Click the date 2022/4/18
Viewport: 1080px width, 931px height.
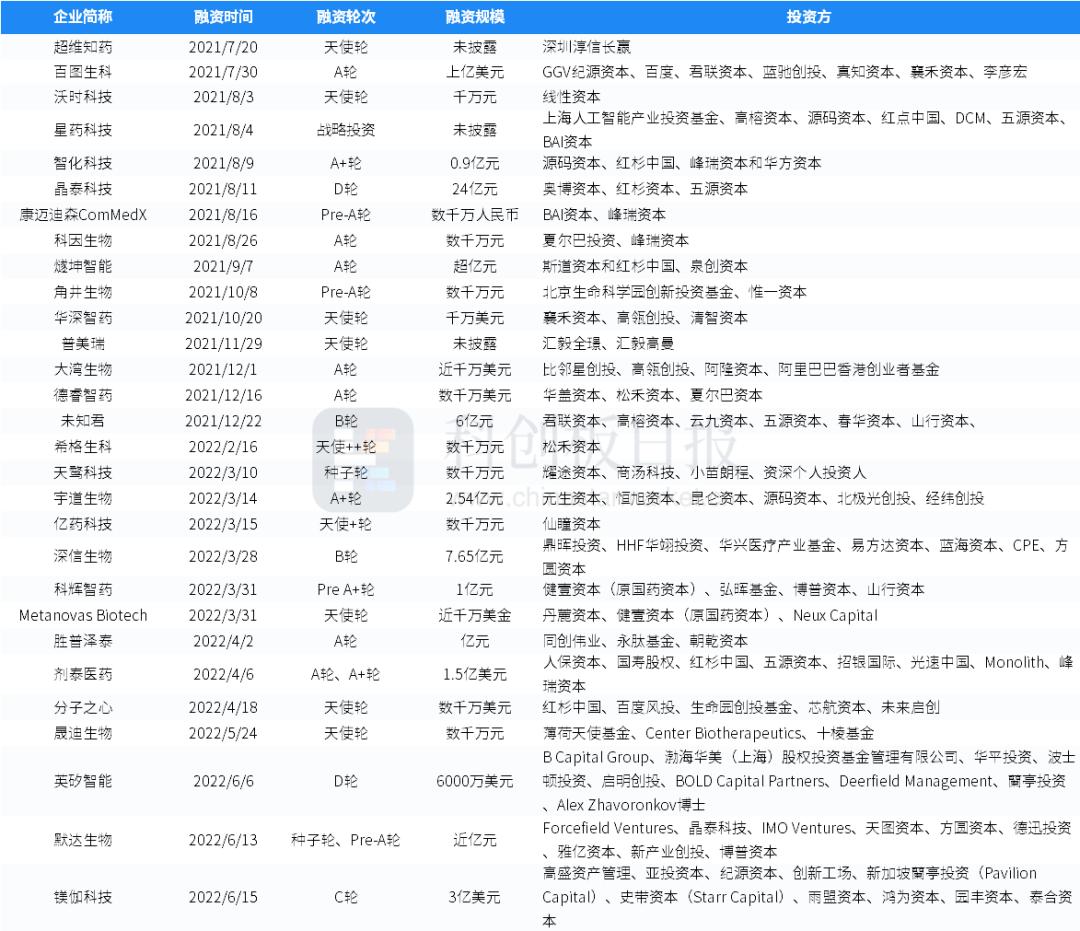(223, 707)
